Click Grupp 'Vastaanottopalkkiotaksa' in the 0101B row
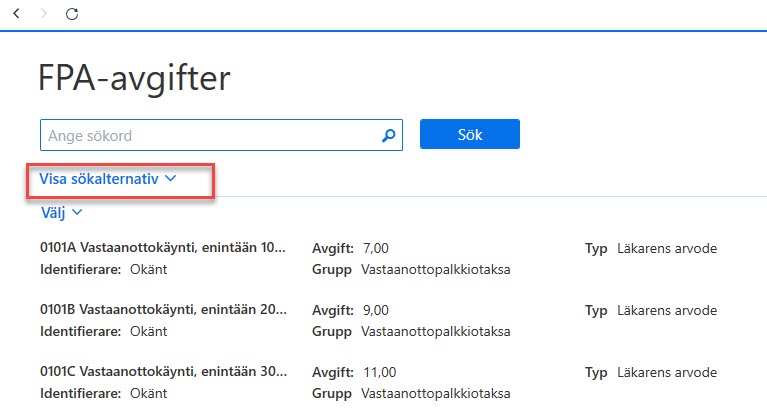The height and width of the screenshot is (415, 767). tap(435, 331)
